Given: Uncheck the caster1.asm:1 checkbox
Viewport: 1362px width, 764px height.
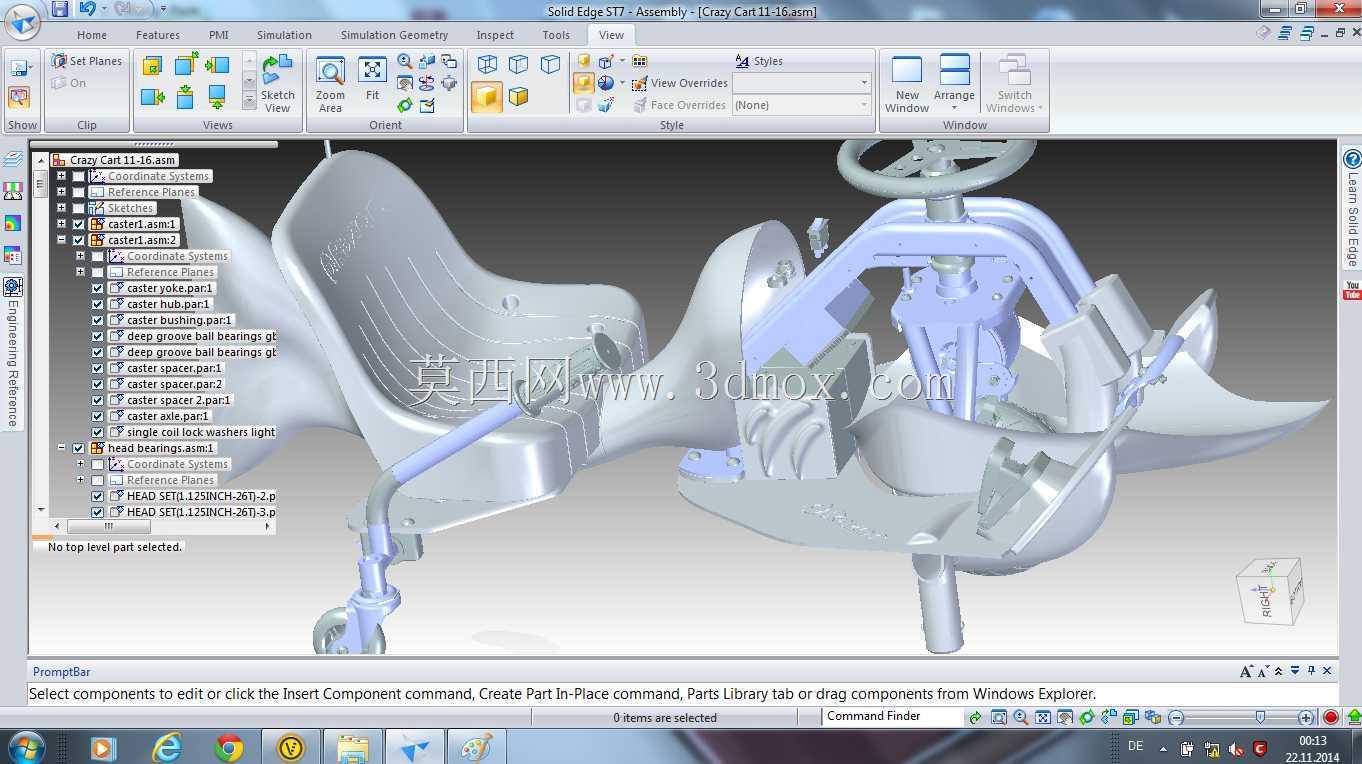Looking at the screenshot, I should tap(79, 224).
